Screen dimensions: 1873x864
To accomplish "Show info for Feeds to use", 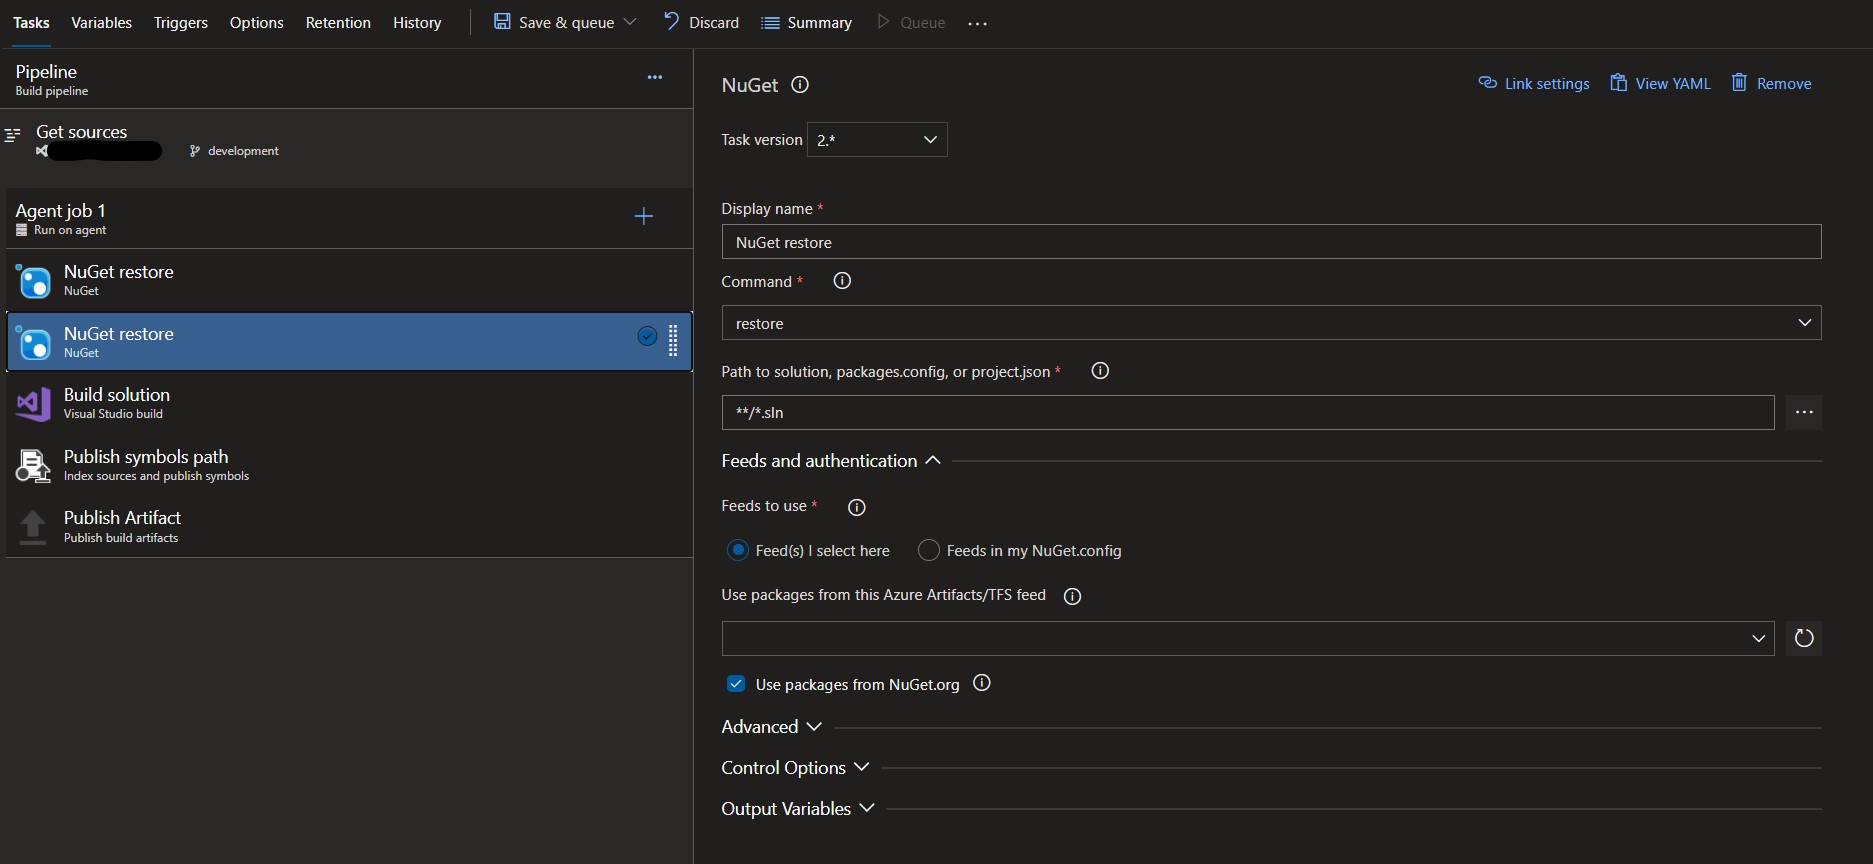I will point(857,507).
